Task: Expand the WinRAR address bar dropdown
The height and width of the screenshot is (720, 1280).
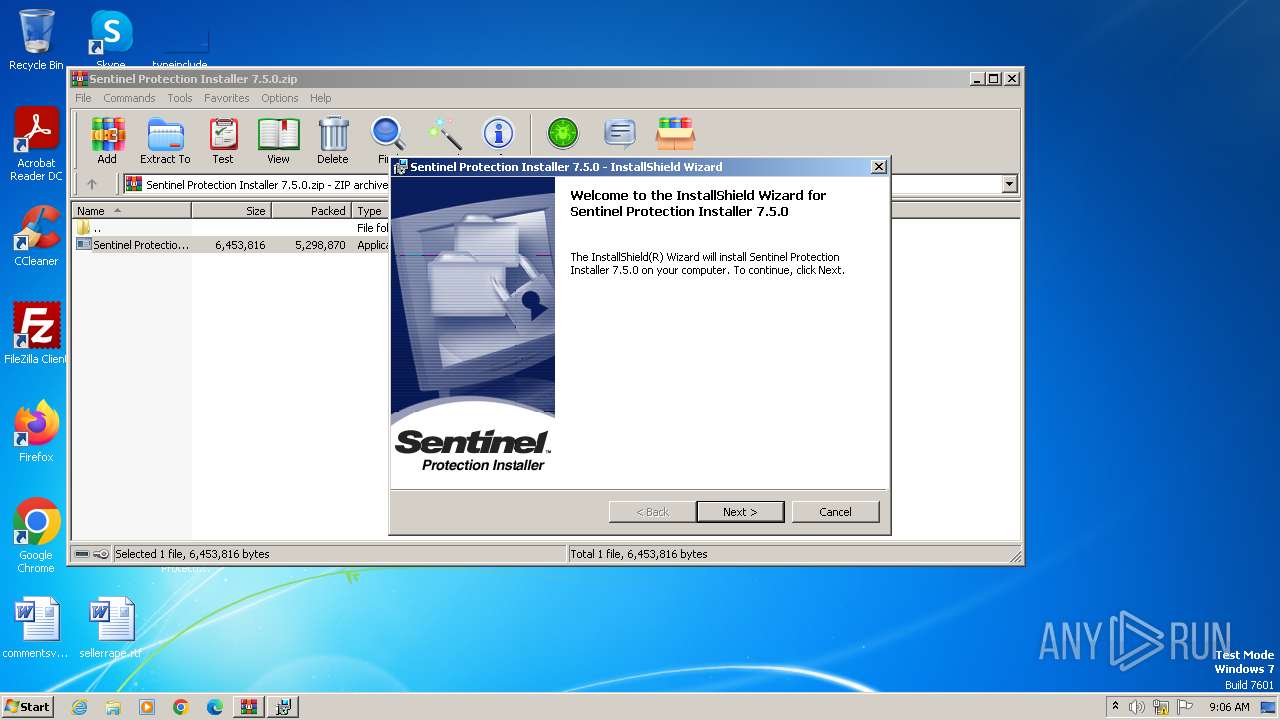Action: pyautogui.click(x=1009, y=184)
